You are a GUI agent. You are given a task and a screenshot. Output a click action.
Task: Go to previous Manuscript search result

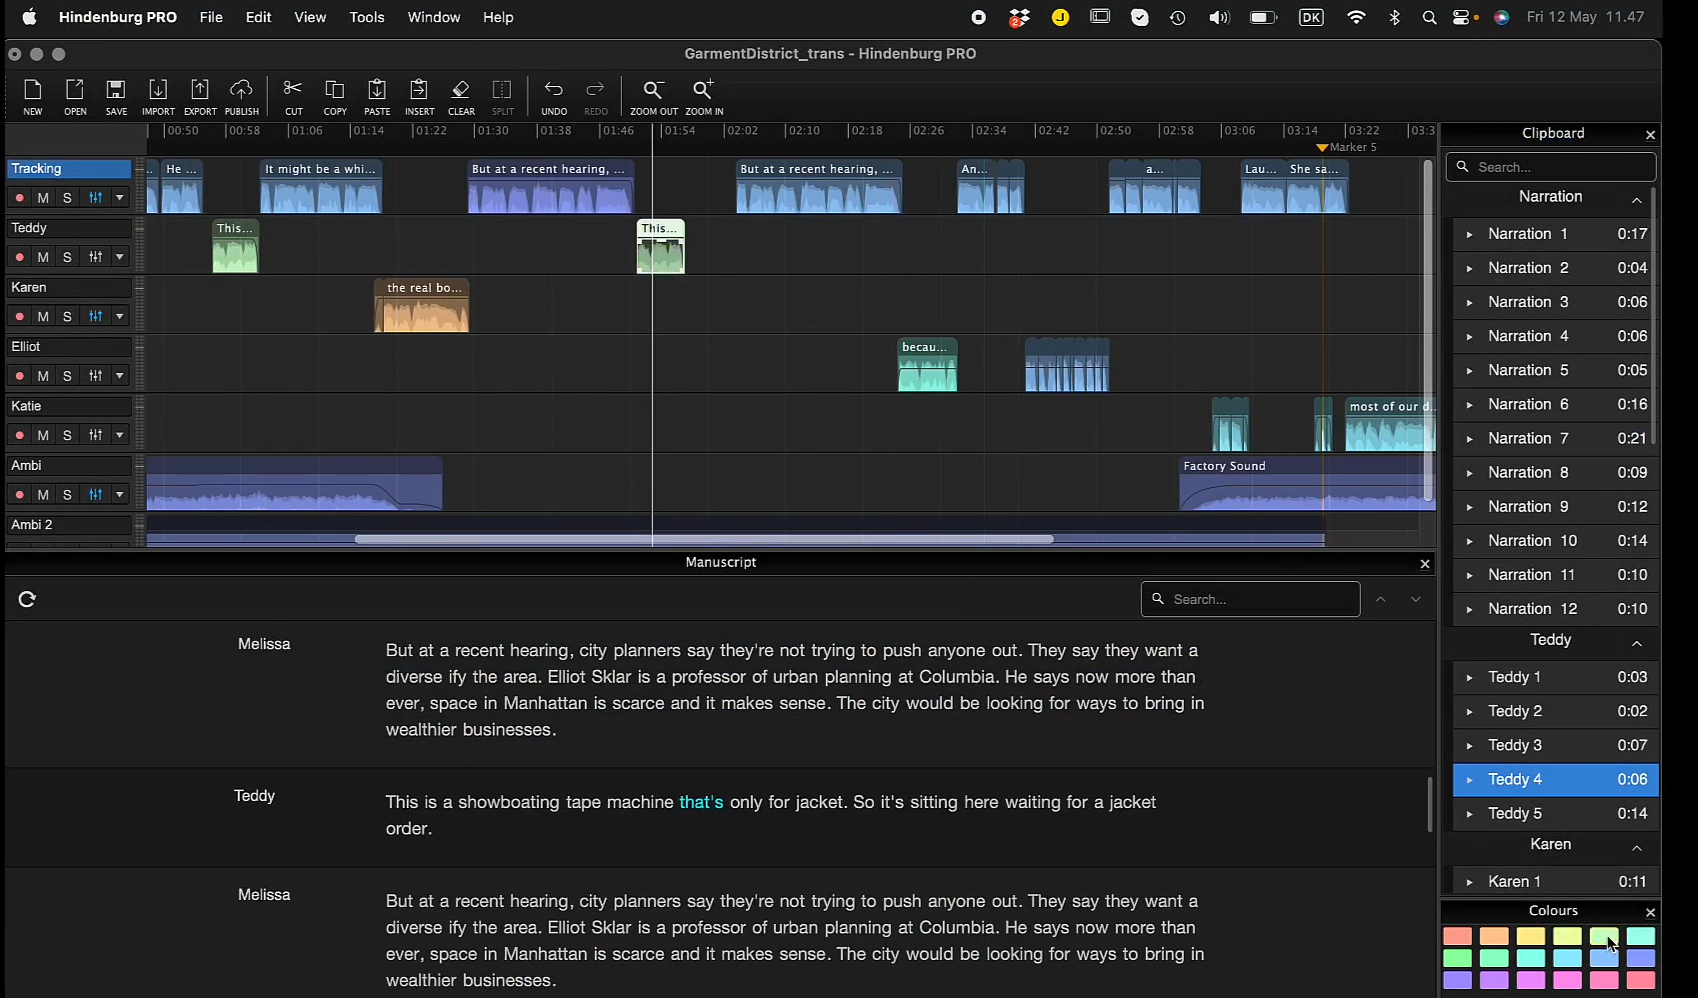pyautogui.click(x=1380, y=599)
